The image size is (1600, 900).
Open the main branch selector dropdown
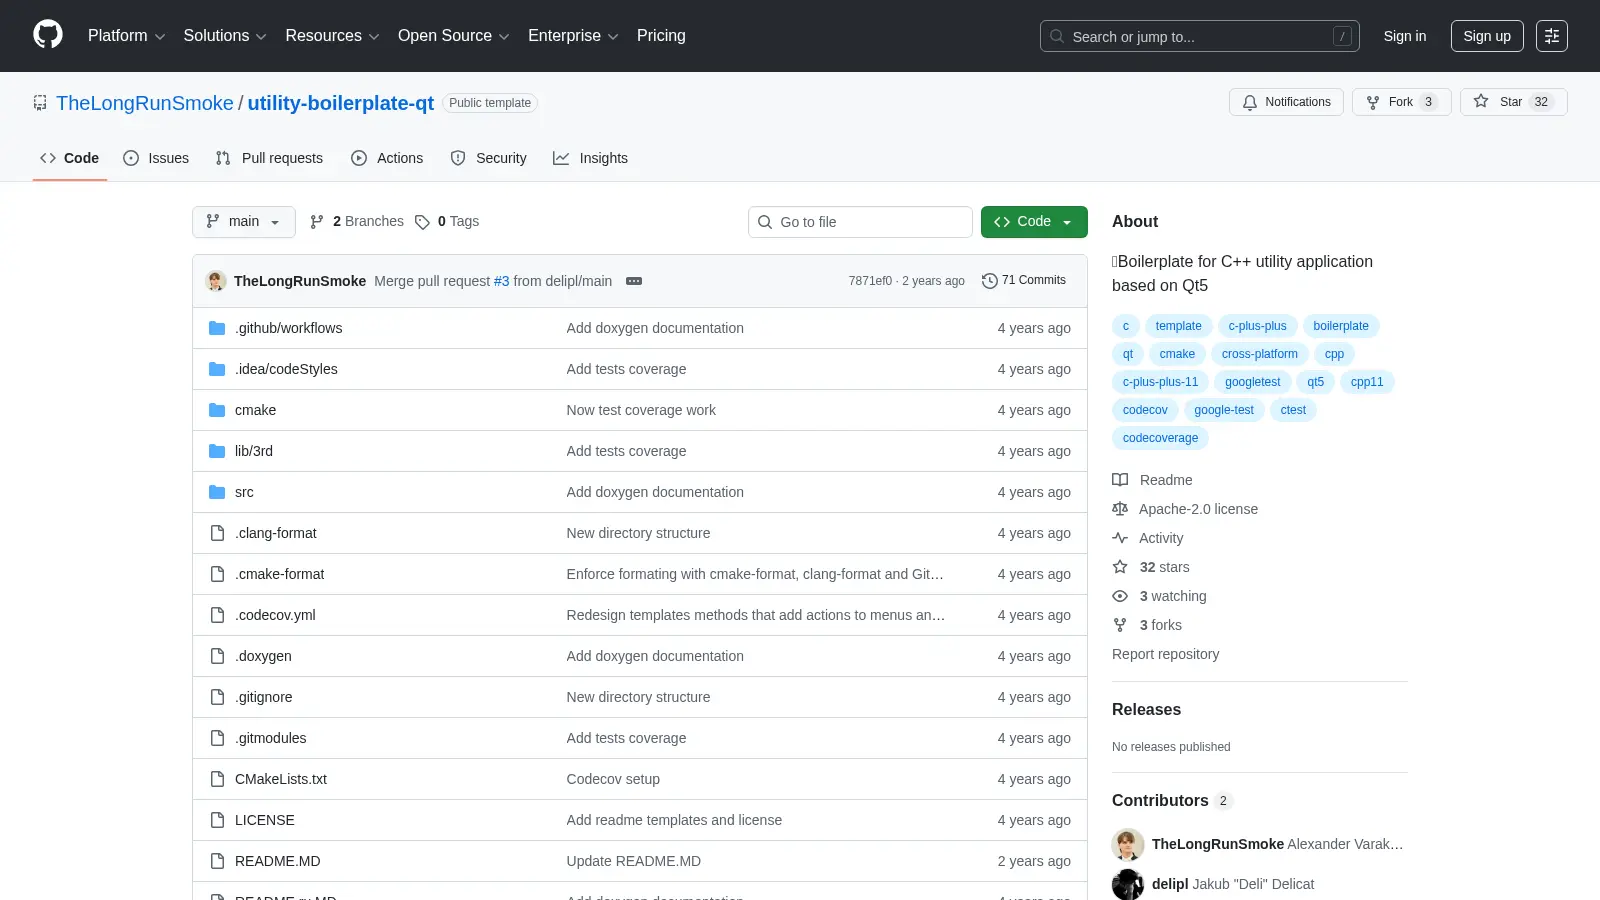click(x=244, y=222)
